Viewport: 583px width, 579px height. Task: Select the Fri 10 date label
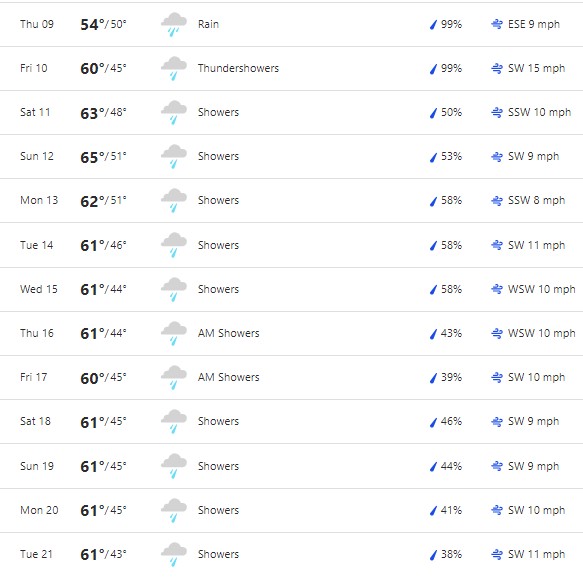point(33,68)
